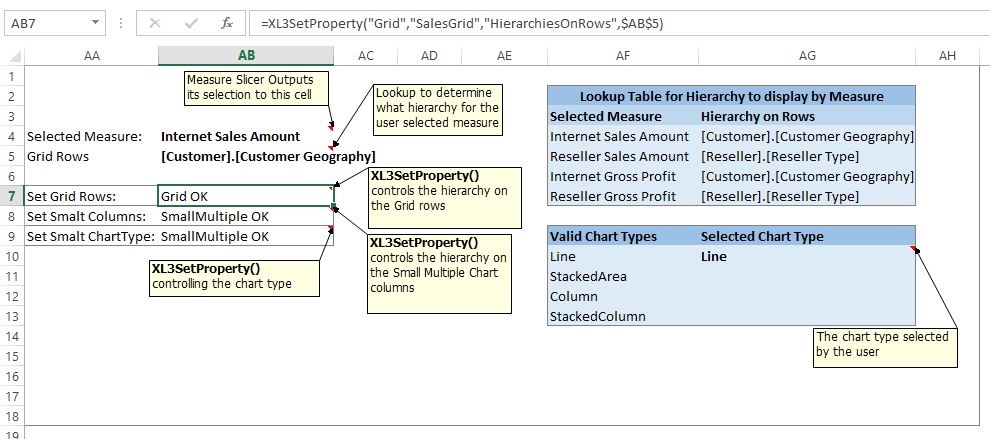990x439 pixels.
Task: Select column header AB
Action: tap(247, 56)
